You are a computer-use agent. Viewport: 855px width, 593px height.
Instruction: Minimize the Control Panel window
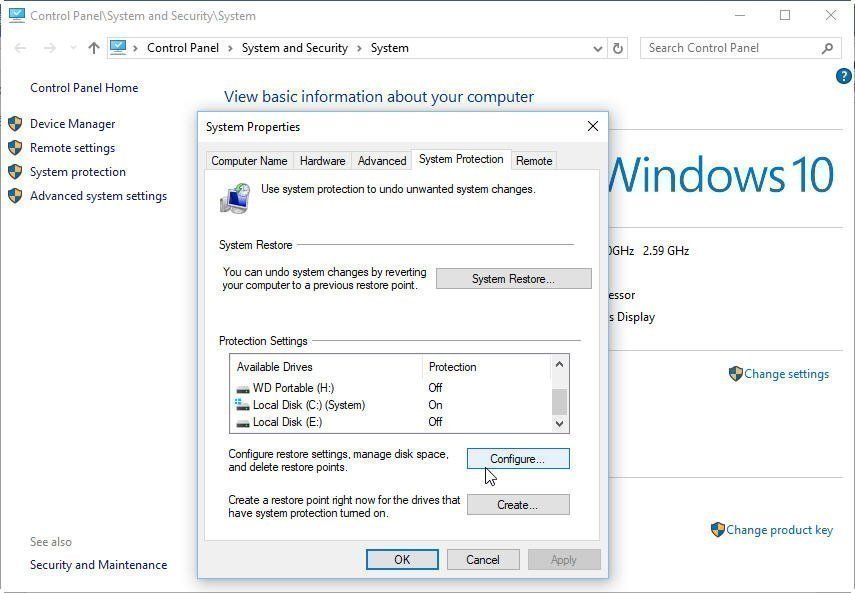click(739, 15)
